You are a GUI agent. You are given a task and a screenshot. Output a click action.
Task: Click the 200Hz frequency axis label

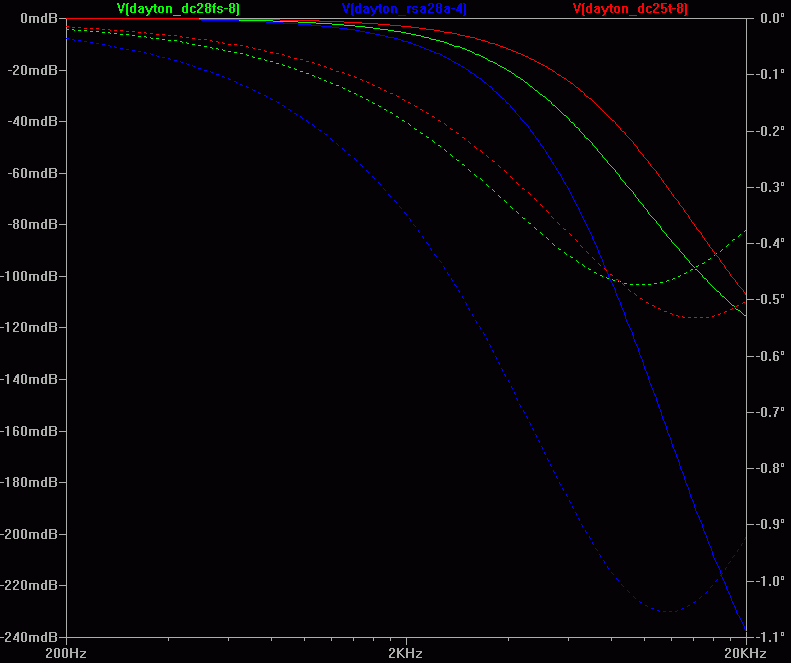pyautogui.click(x=66, y=653)
